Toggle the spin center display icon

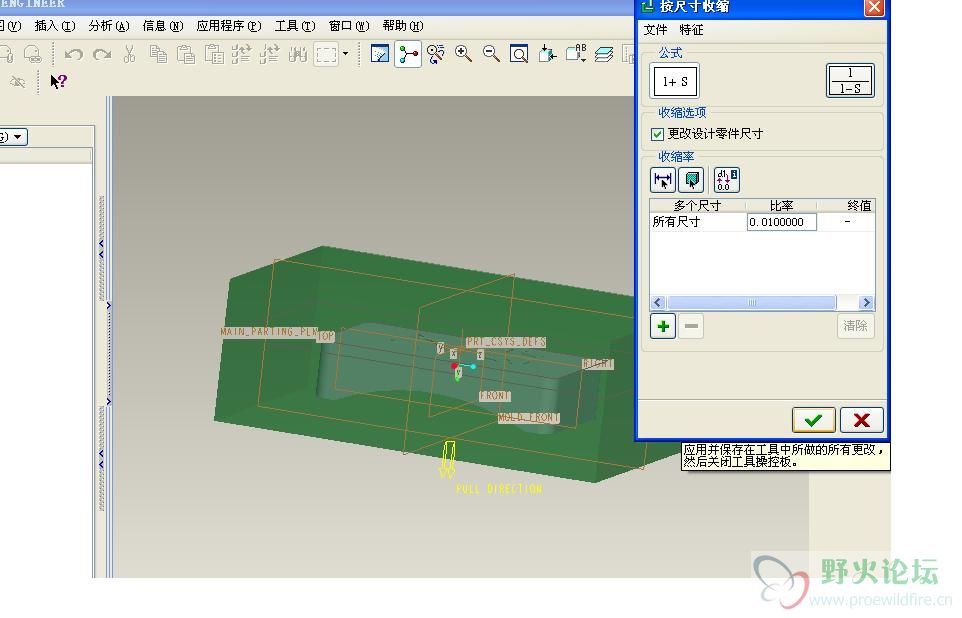(x=407, y=54)
